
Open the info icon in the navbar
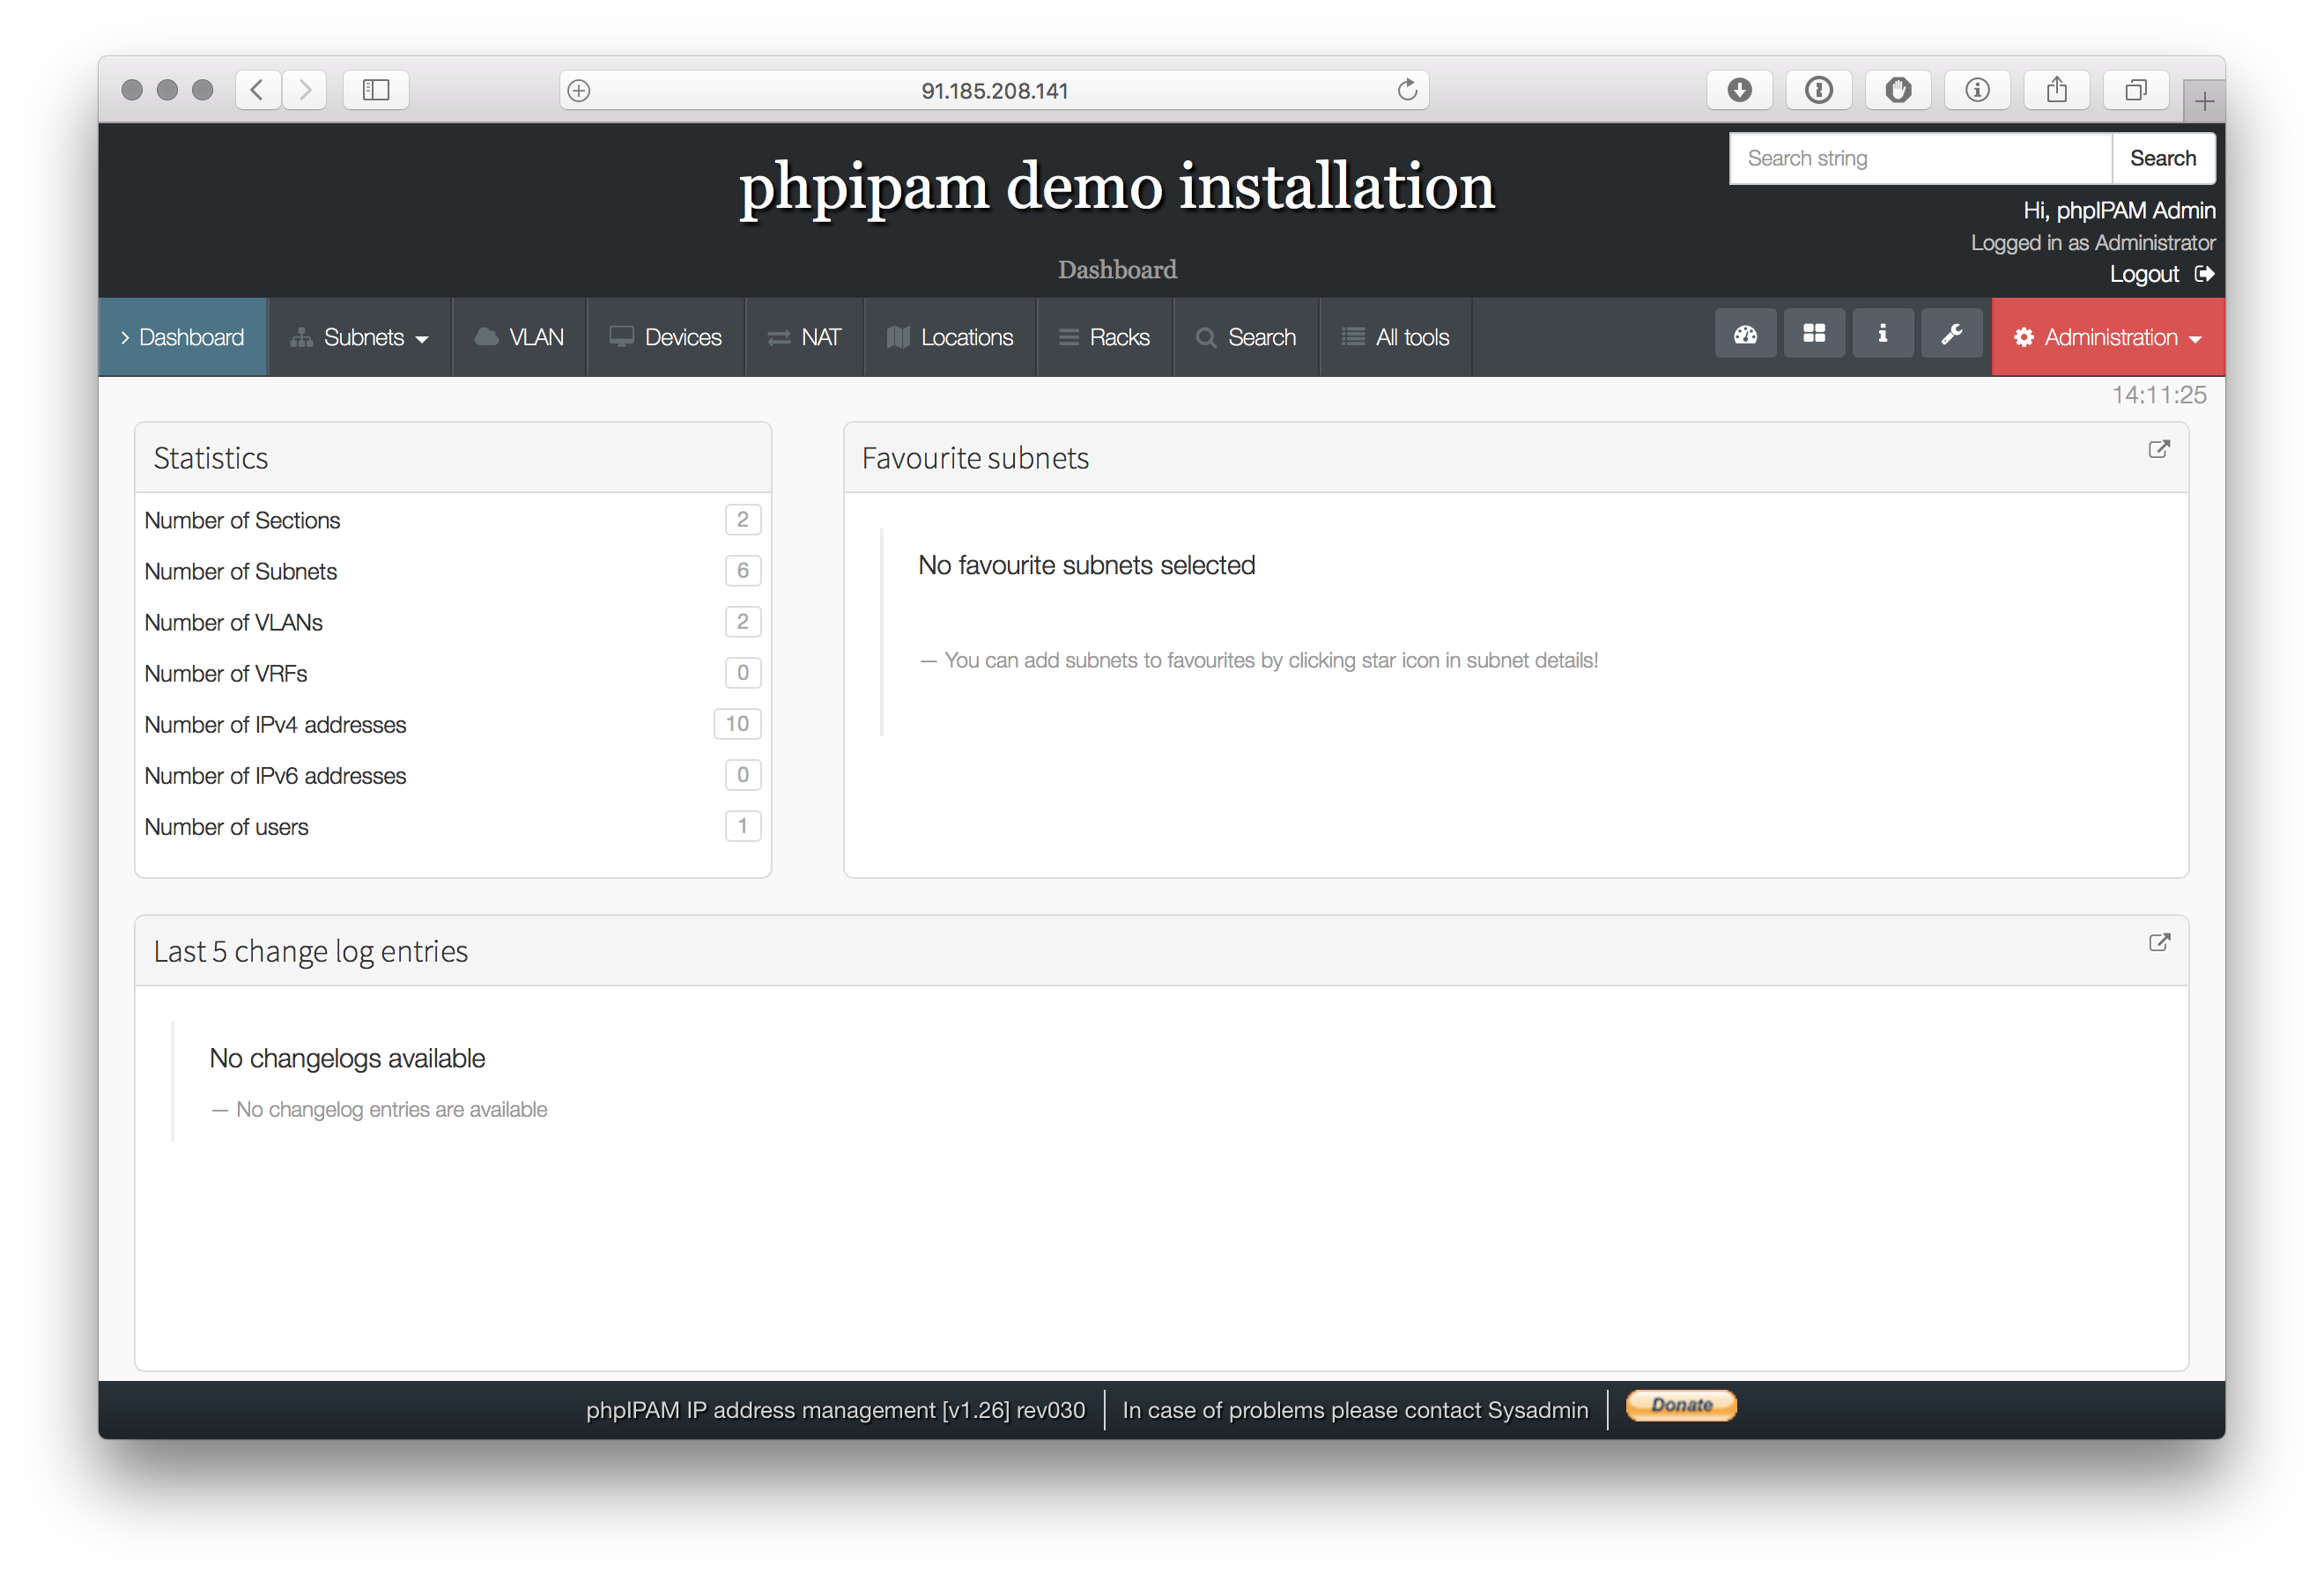click(1883, 333)
